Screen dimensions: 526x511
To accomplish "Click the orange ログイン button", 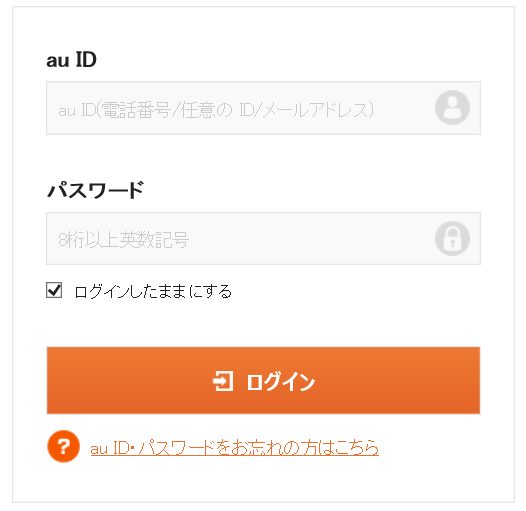I will [x=263, y=380].
